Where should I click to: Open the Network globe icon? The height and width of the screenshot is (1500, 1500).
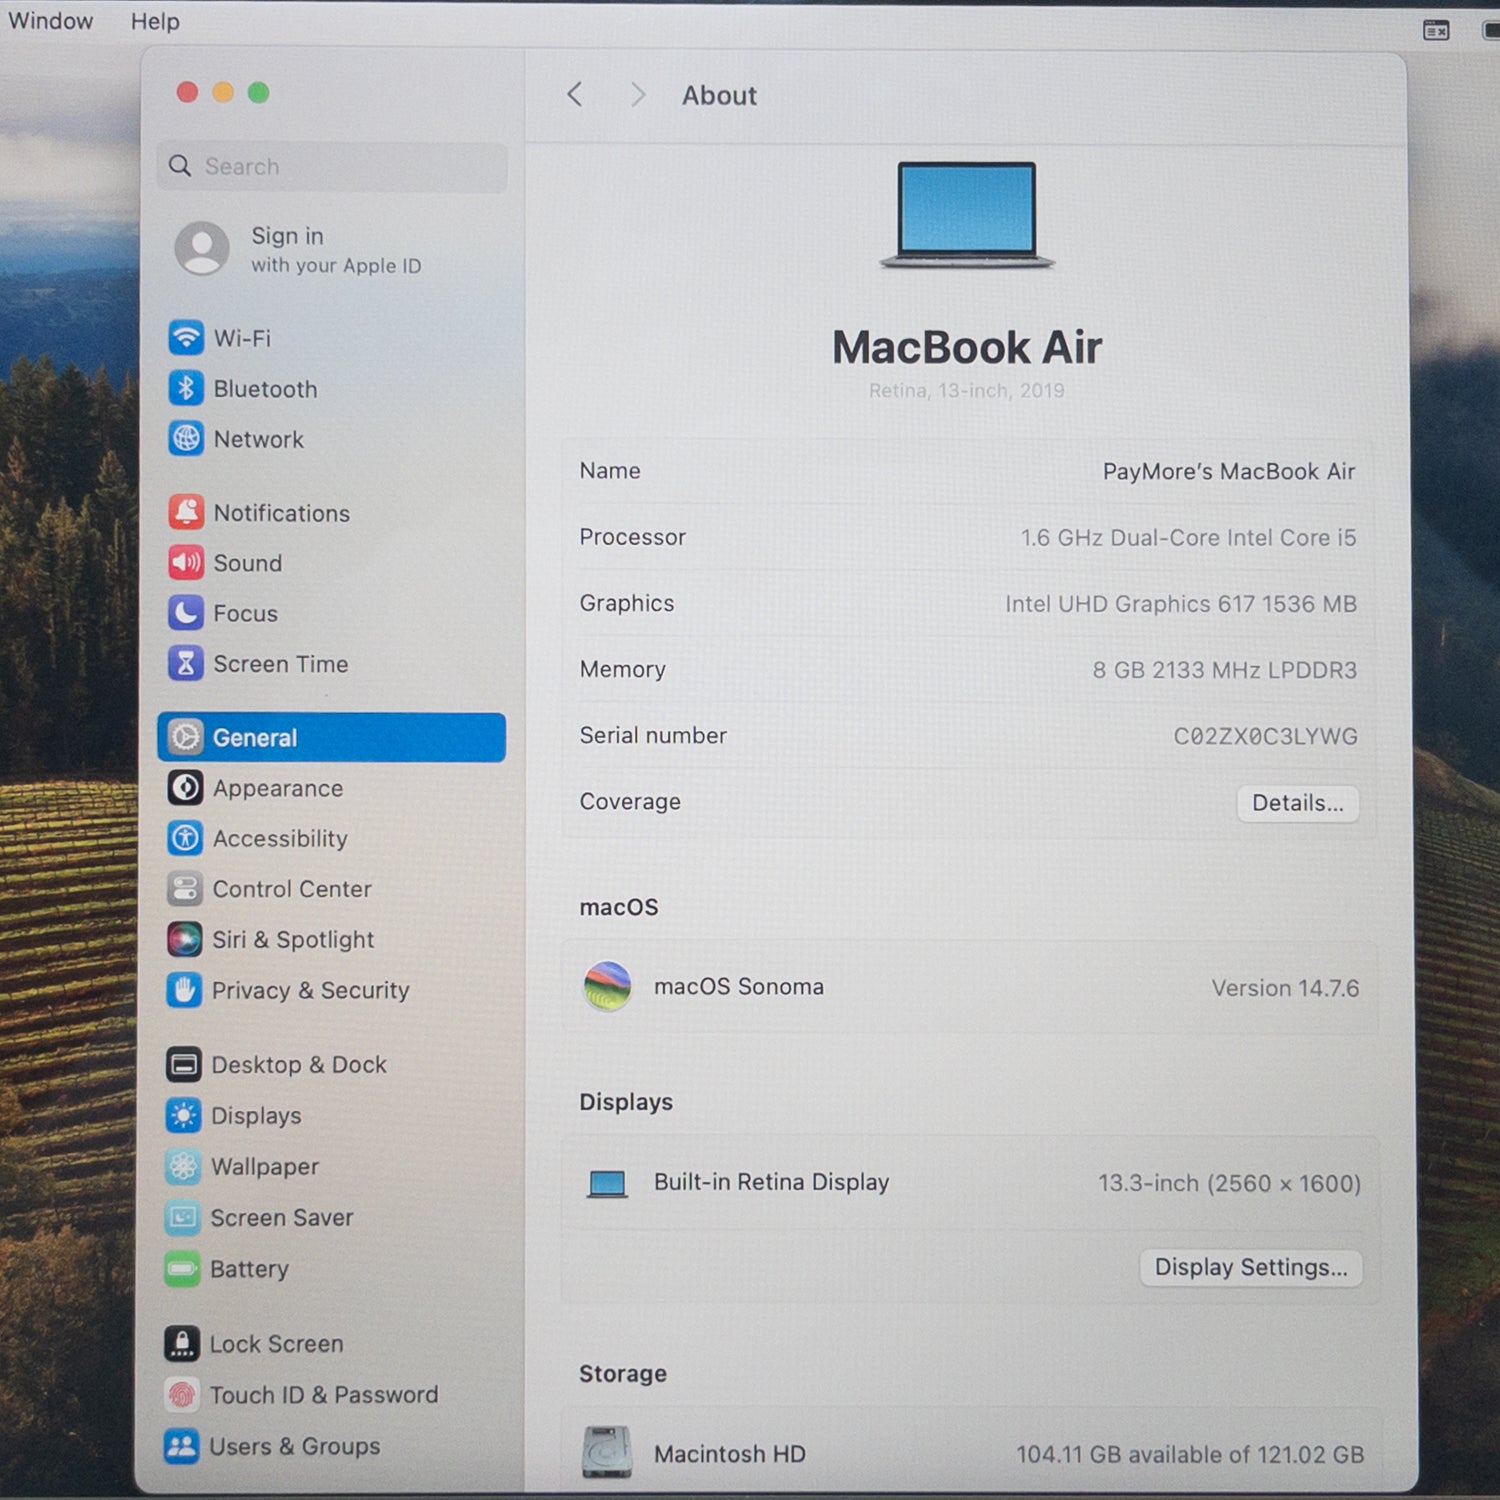click(x=186, y=438)
